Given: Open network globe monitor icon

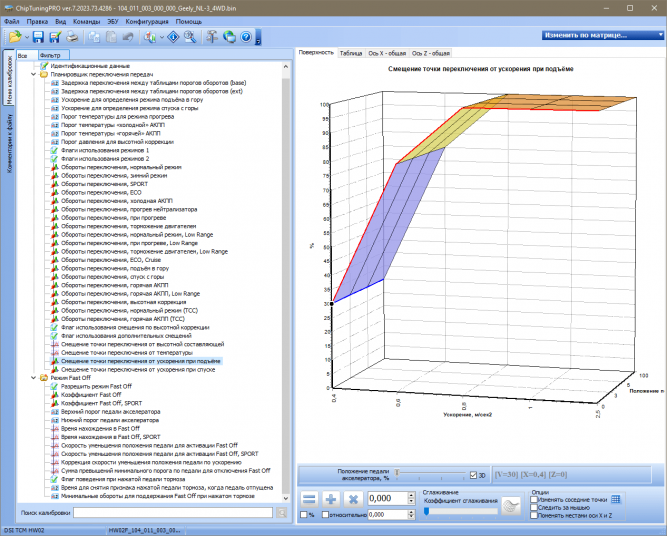Looking at the screenshot, I should (229, 37).
